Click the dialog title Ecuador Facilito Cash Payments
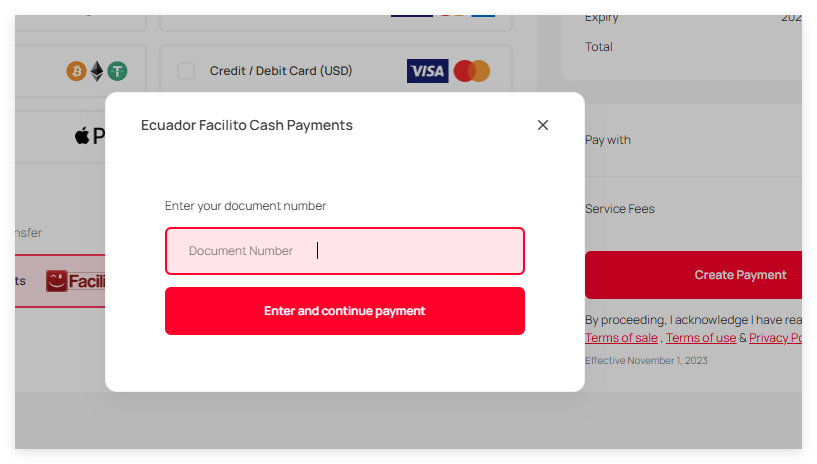Screen dimensions: 817x464 246,126
